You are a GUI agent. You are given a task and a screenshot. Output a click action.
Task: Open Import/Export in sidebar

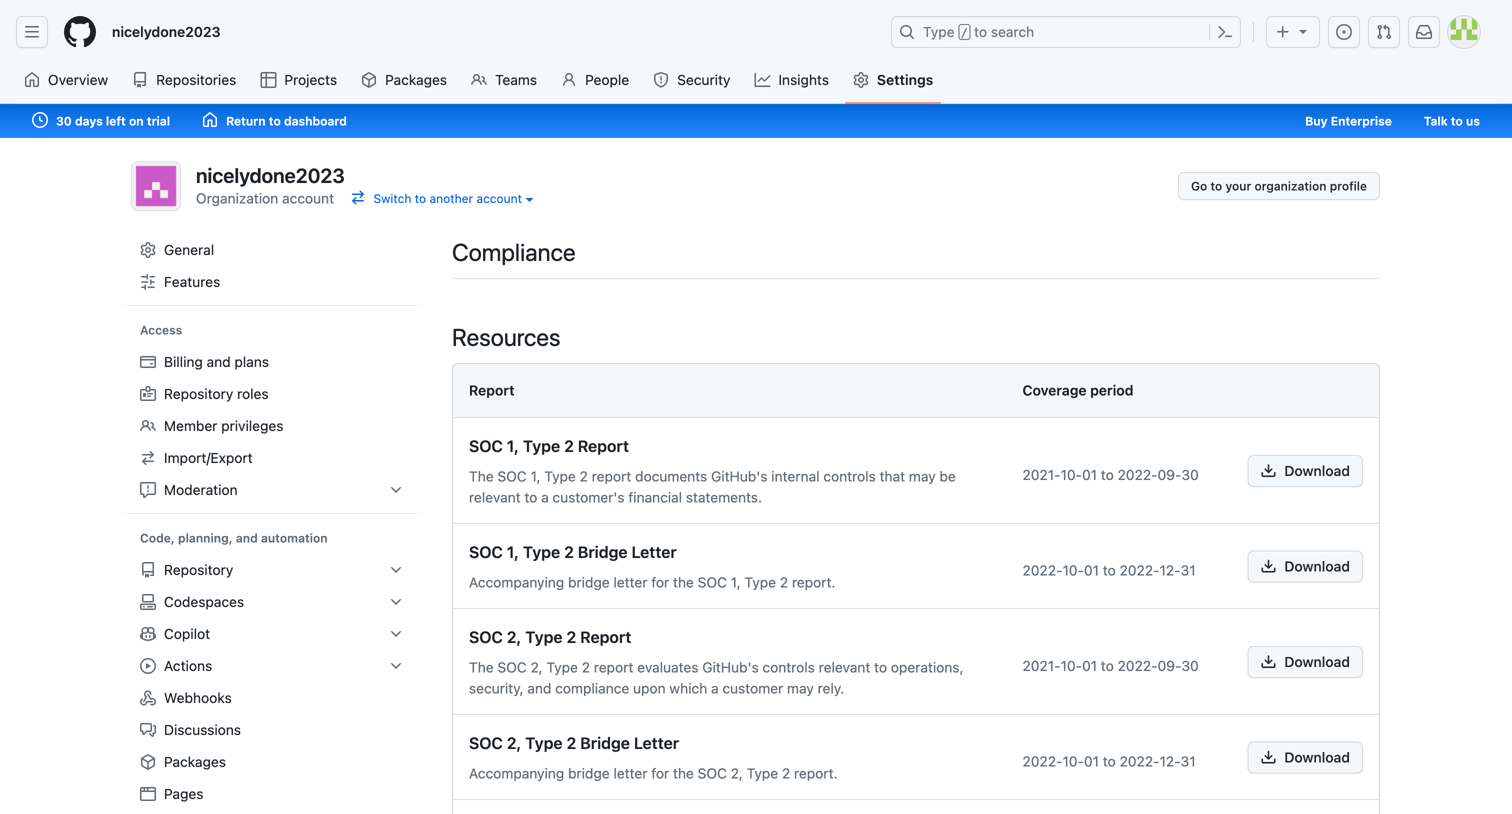[272, 458]
